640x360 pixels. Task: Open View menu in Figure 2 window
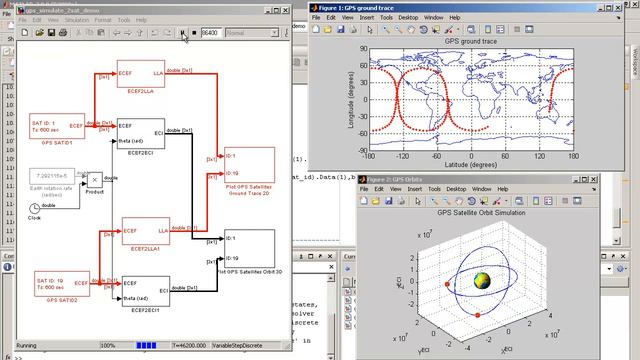pyautogui.click(x=396, y=189)
